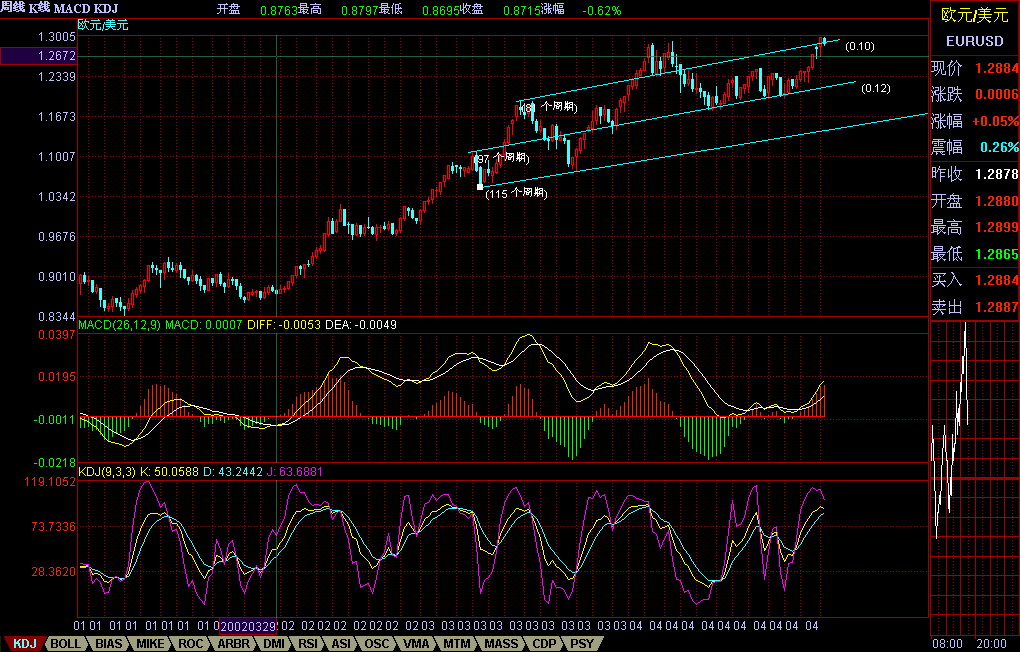Click the 20020329 crosshair date label
This screenshot has height=652, width=1020.
pyautogui.click(x=248, y=626)
